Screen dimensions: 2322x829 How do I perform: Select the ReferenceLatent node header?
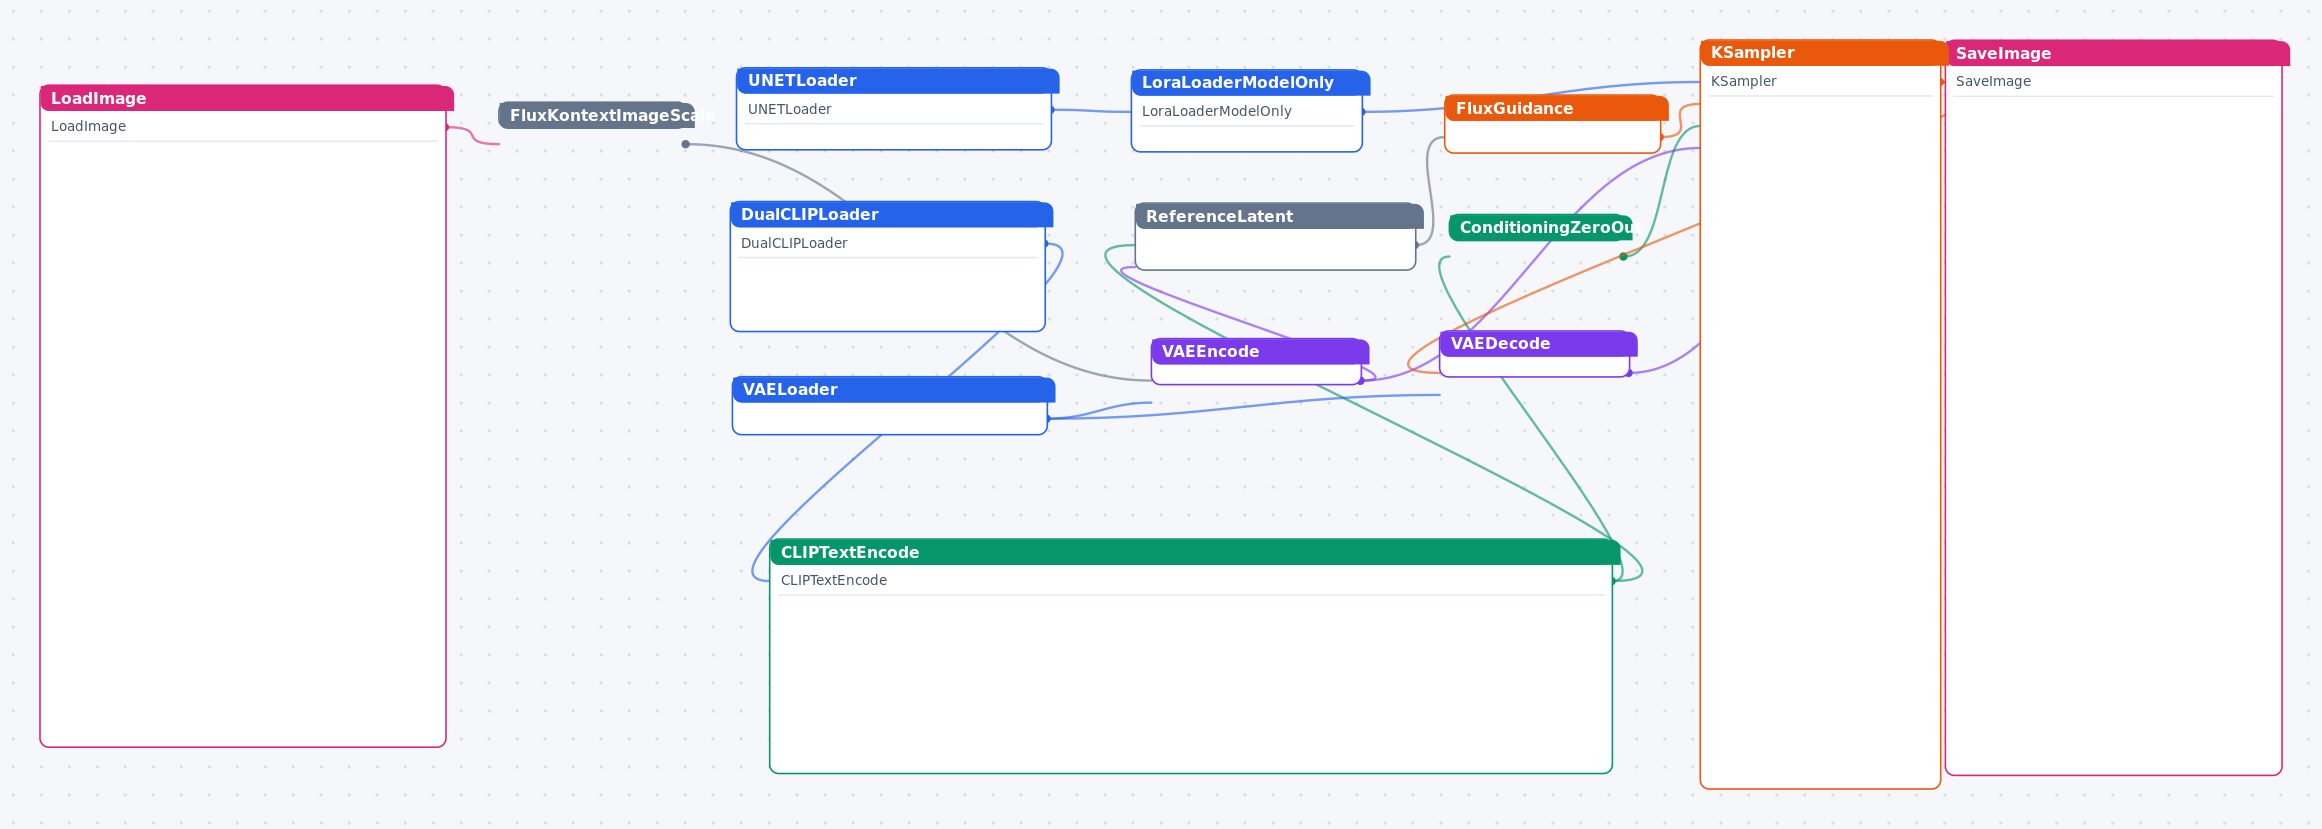(1279, 216)
